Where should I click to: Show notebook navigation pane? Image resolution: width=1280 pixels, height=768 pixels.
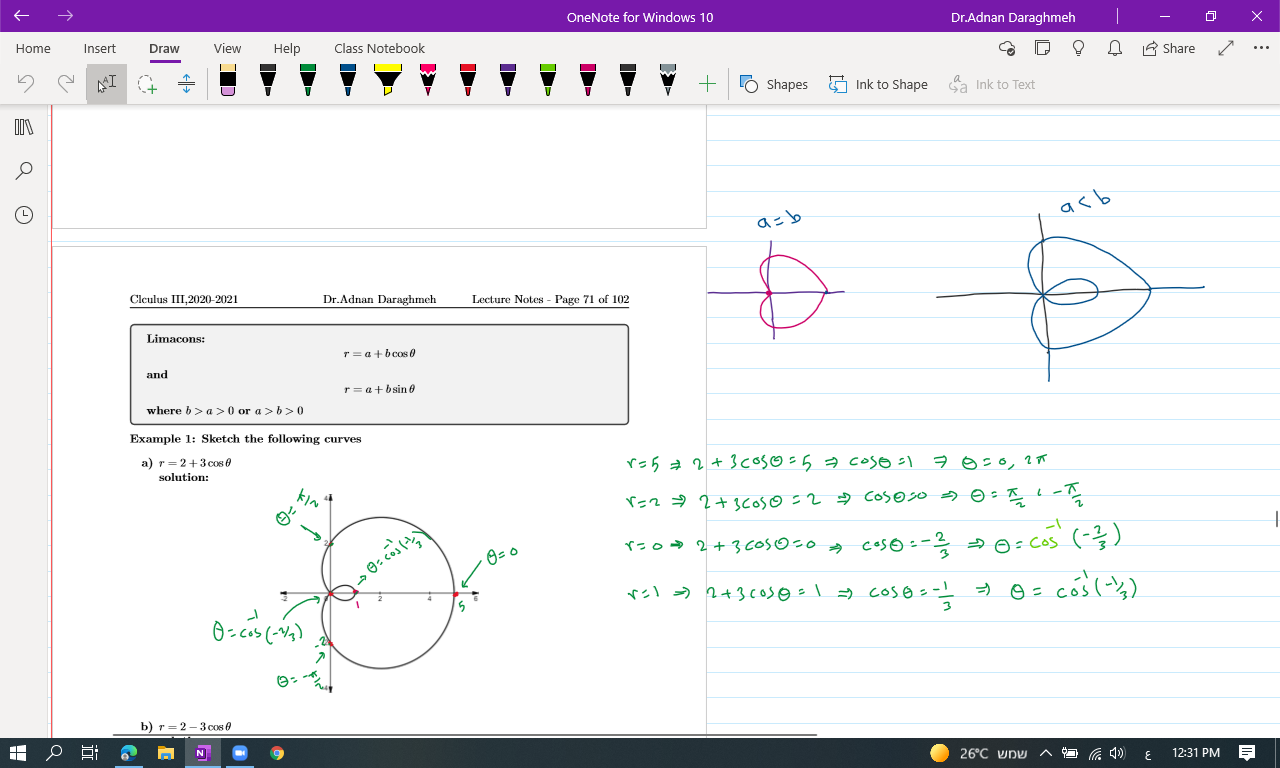(24, 127)
